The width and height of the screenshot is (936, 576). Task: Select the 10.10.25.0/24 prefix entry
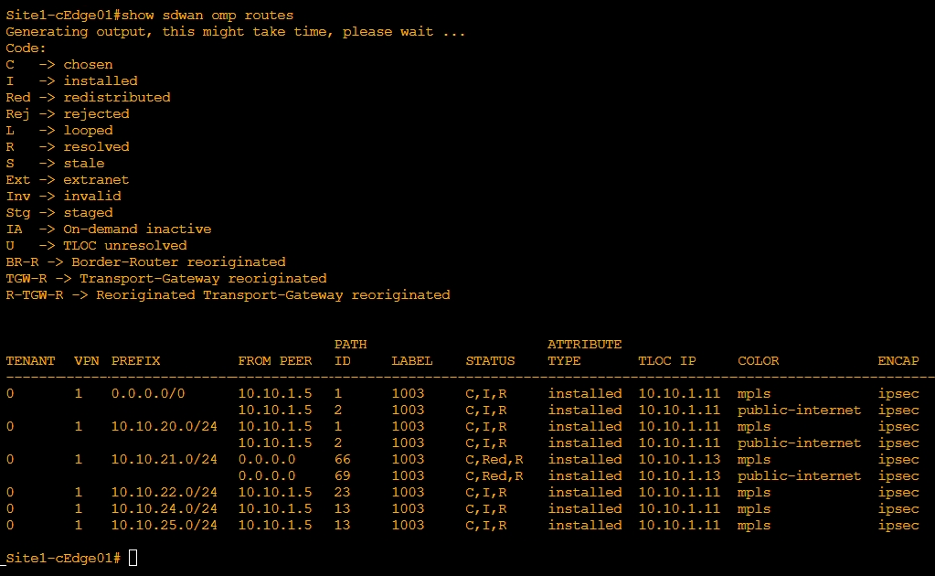[x=164, y=526]
